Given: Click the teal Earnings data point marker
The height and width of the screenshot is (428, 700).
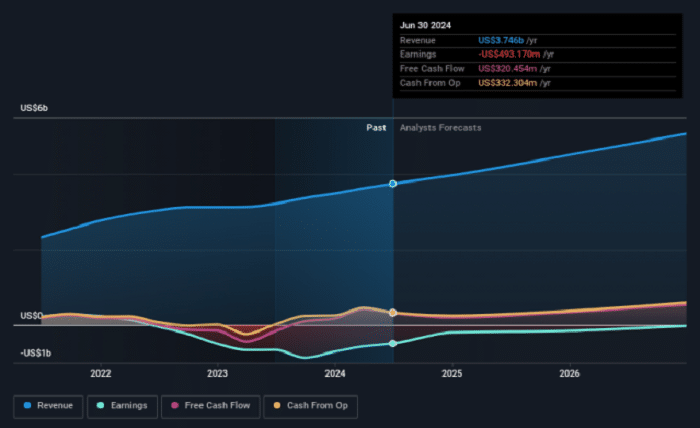Looking at the screenshot, I should [393, 343].
